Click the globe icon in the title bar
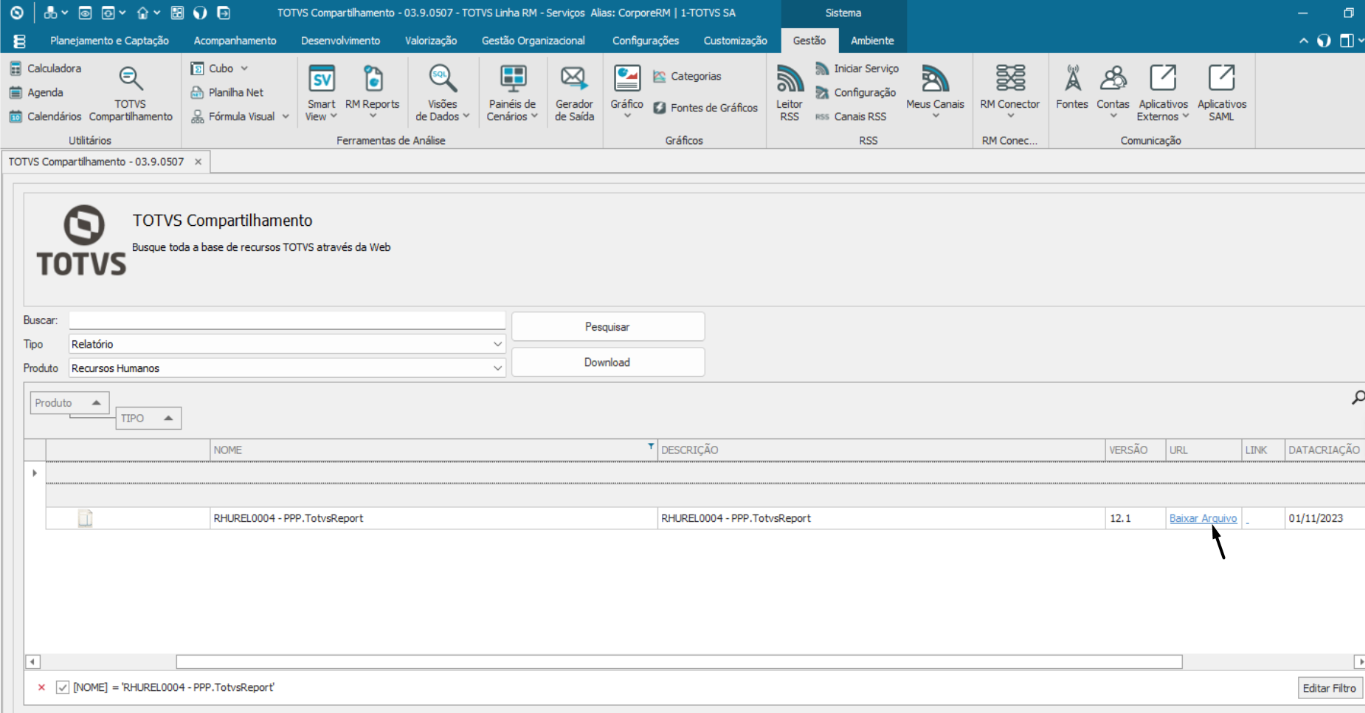Screen dimensions: 1365x713 click(x=200, y=13)
